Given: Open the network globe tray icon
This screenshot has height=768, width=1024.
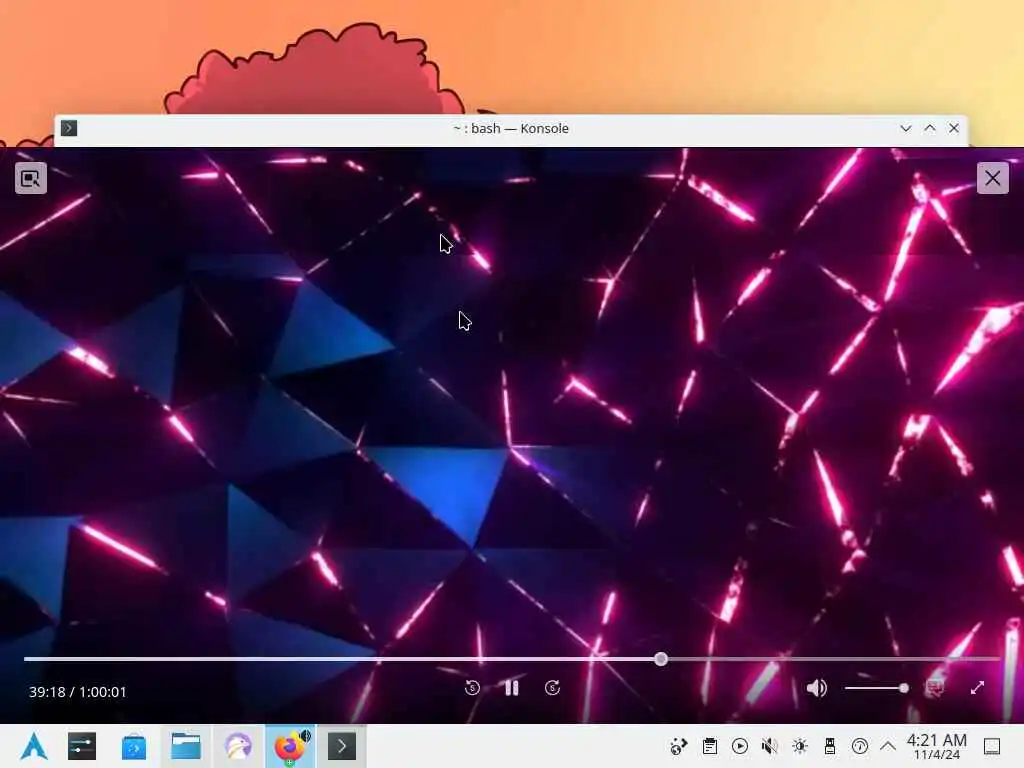Looking at the screenshot, I should coord(679,746).
